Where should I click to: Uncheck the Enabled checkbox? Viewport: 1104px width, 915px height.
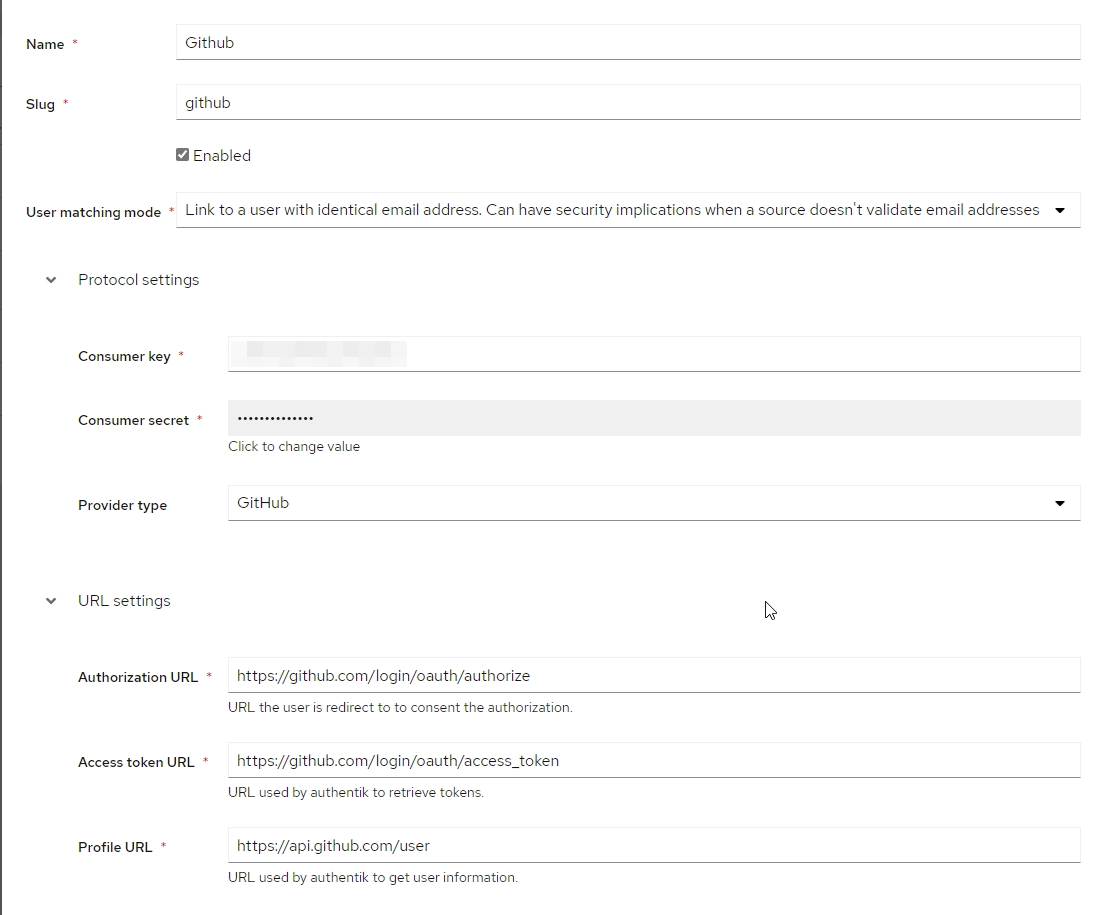pyautogui.click(x=182, y=155)
